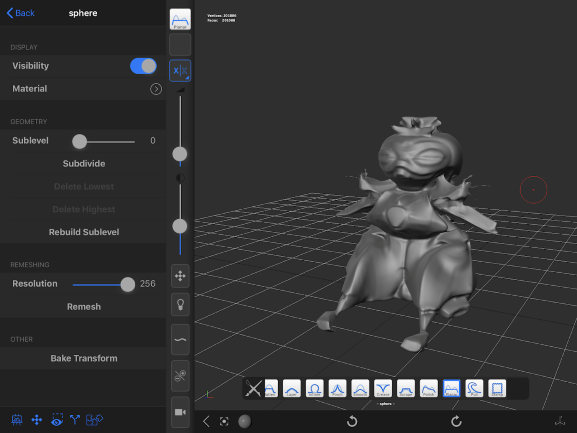Open the shapes primitives tab icon
Image resolution: width=577 pixels, height=433 pixels.
coord(94,420)
